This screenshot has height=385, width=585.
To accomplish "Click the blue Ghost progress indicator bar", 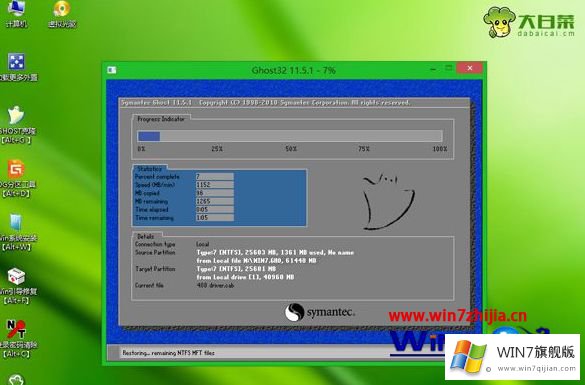I will point(148,136).
